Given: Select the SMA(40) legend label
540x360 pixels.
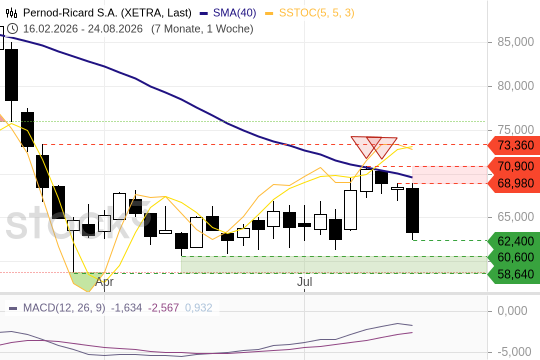Looking at the screenshot, I should (235, 13).
